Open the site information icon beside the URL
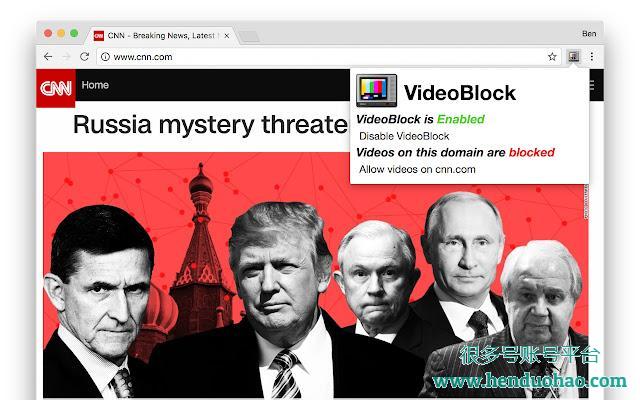The height and width of the screenshot is (400, 640). 105,57
